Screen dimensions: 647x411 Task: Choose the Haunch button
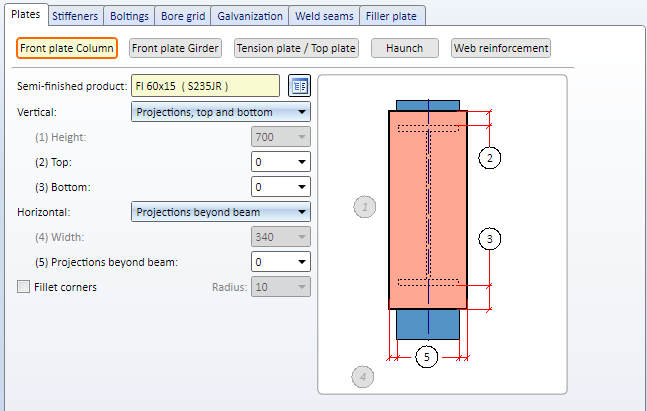[x=405, y=48]
